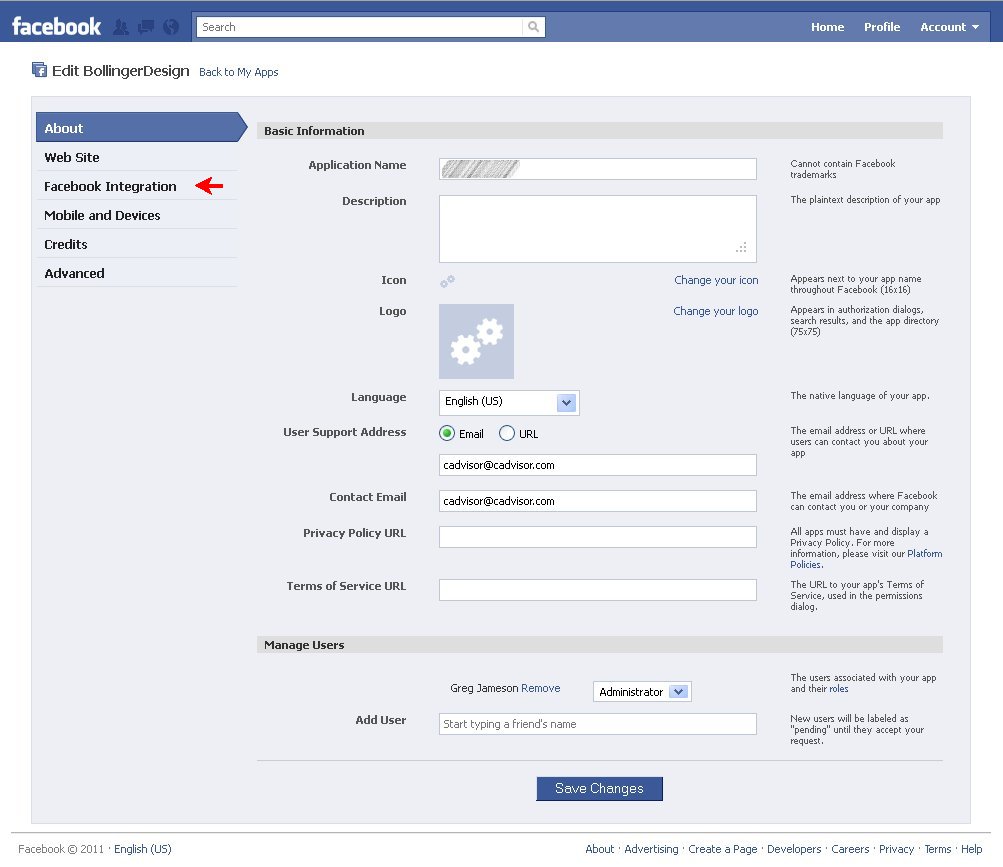Click the small gears icon in the Icon row
This screenshot has width=1003, height=867.
(447, 281)
